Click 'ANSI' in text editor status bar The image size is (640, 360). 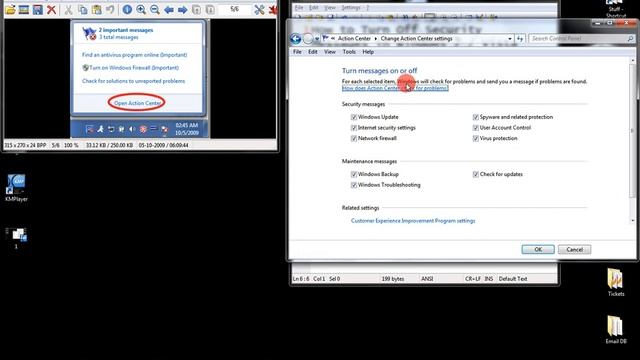[x=427, y=279]
